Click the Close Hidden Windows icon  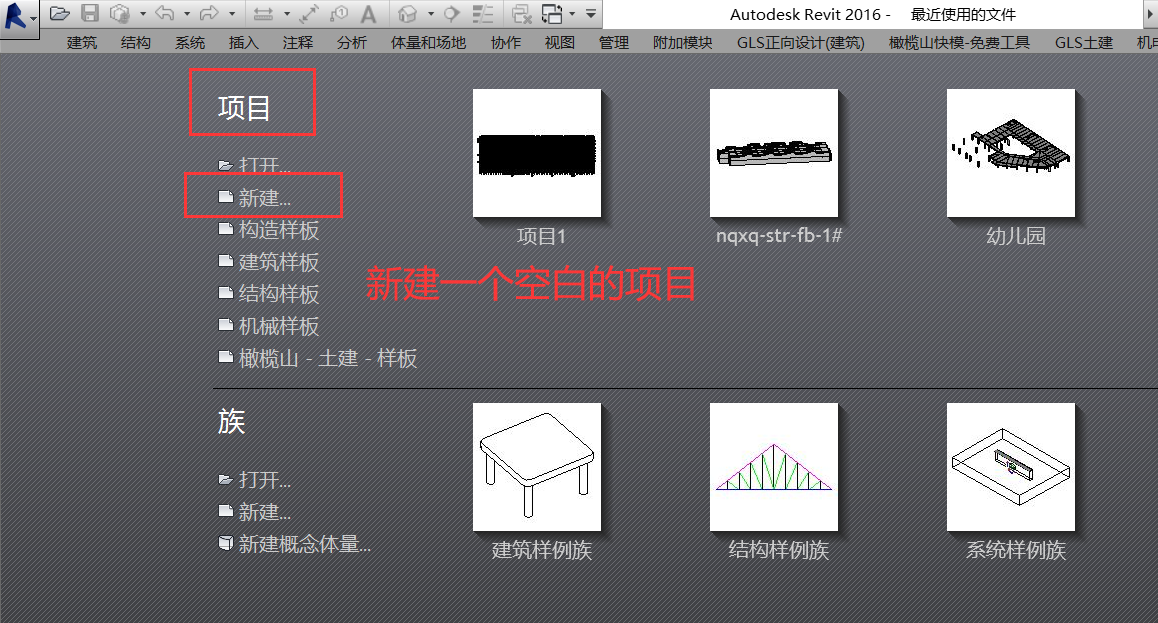point(522,13)
